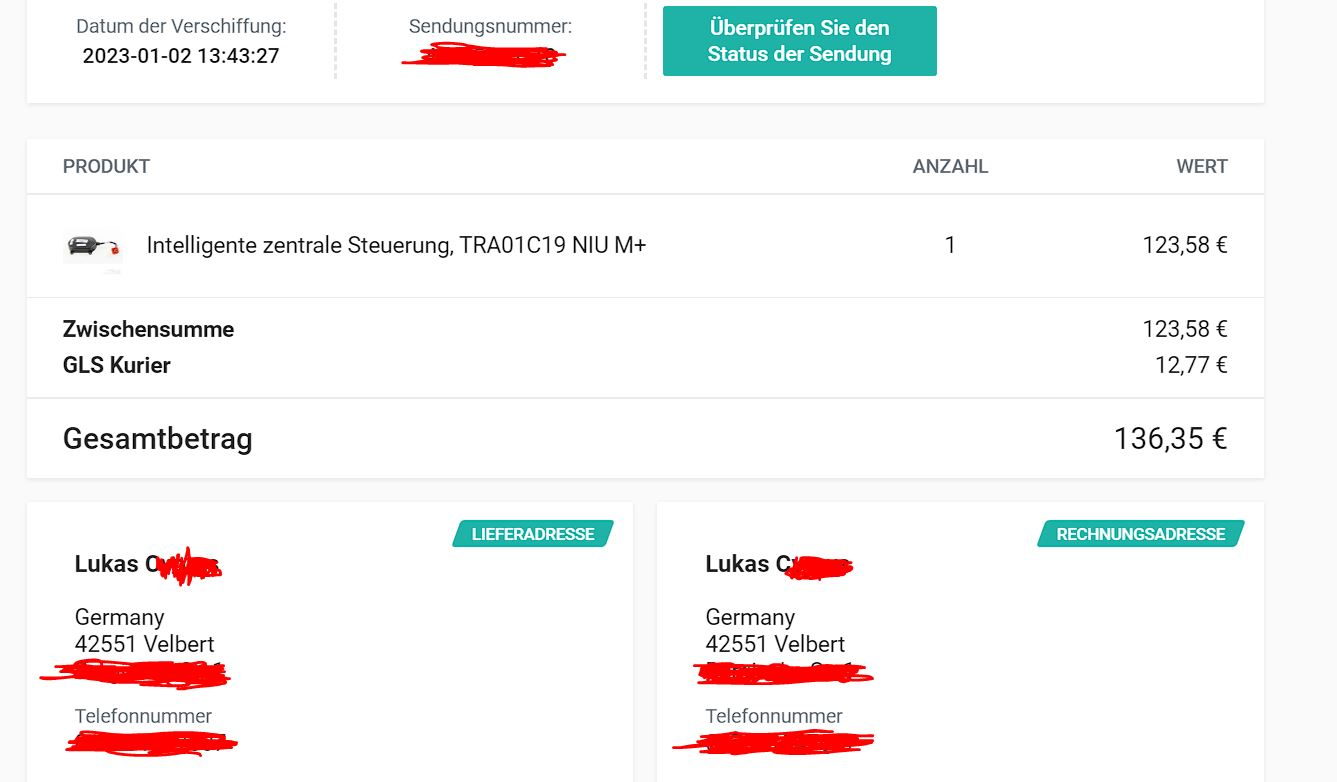Click the Überprüfen Sie den Status der Sendung button

tap(799, 41)
